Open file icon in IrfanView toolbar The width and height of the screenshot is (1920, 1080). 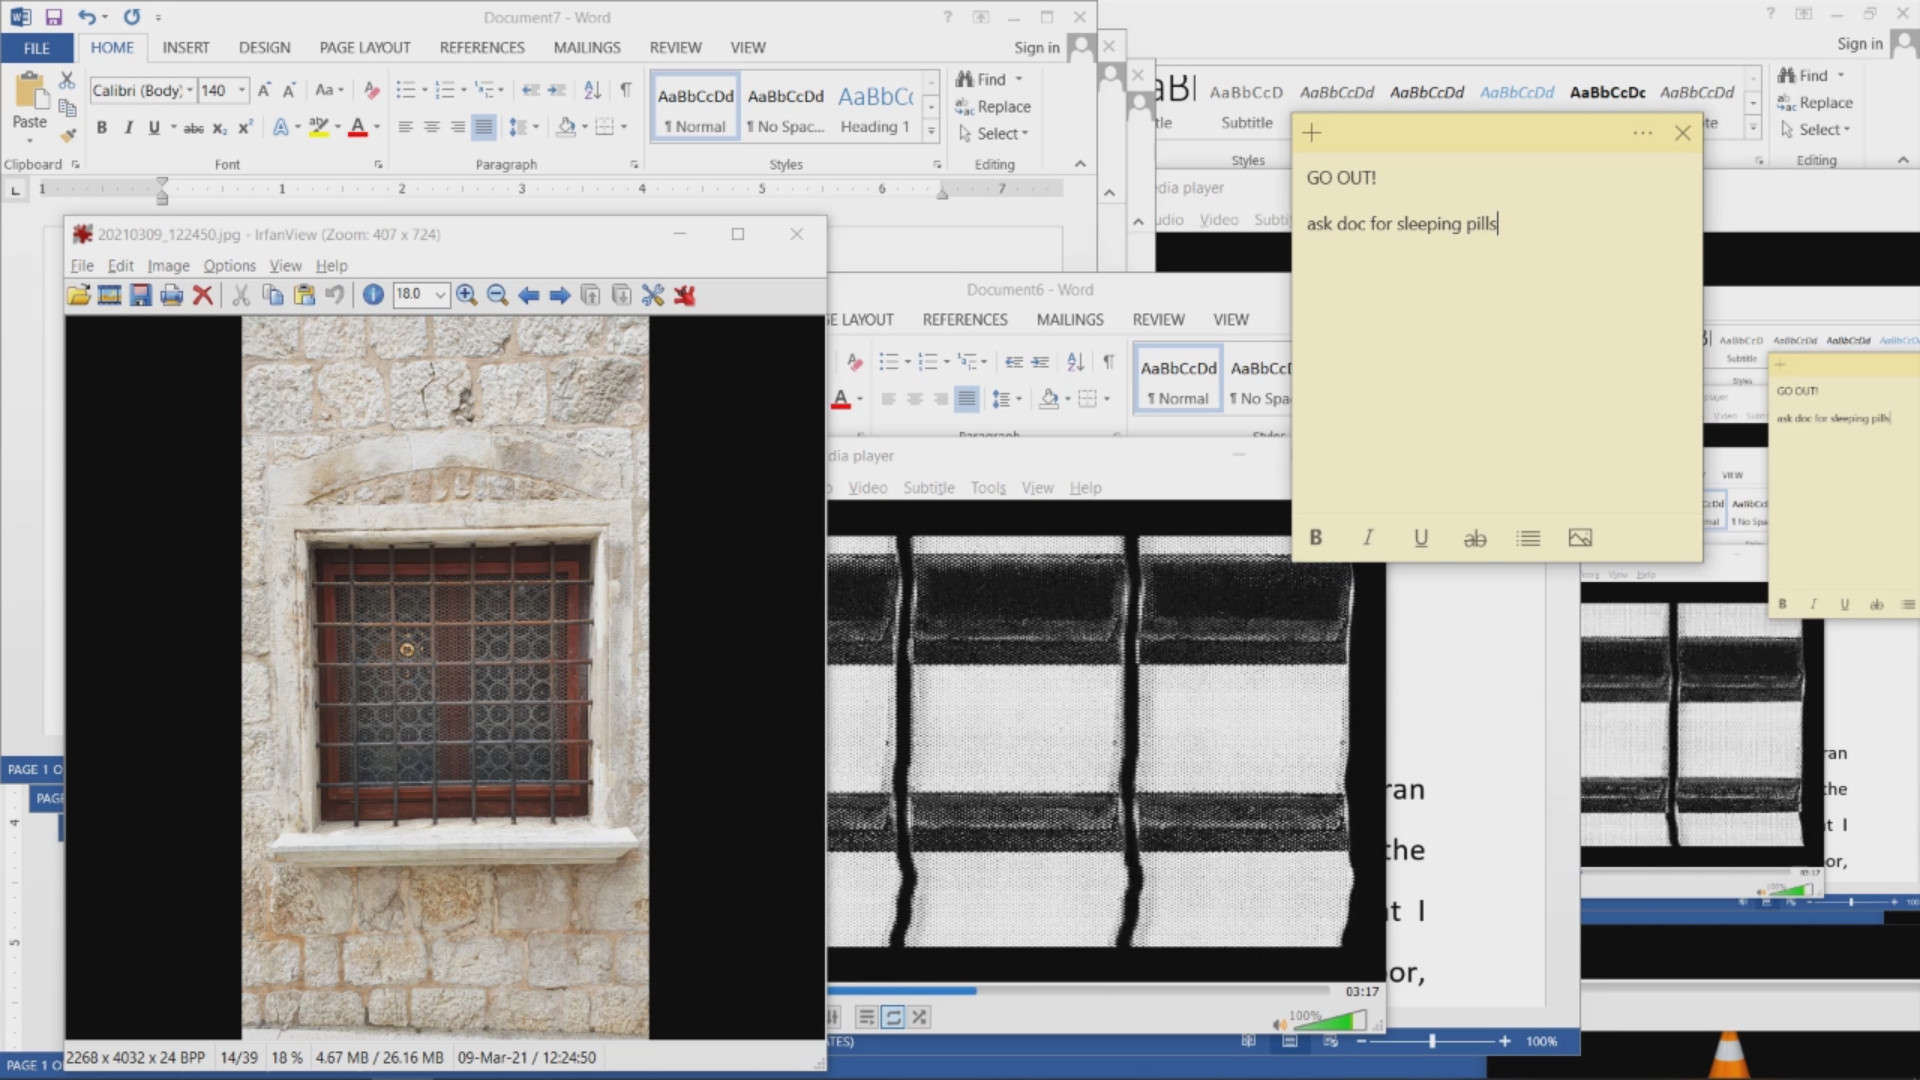point(78,295)
